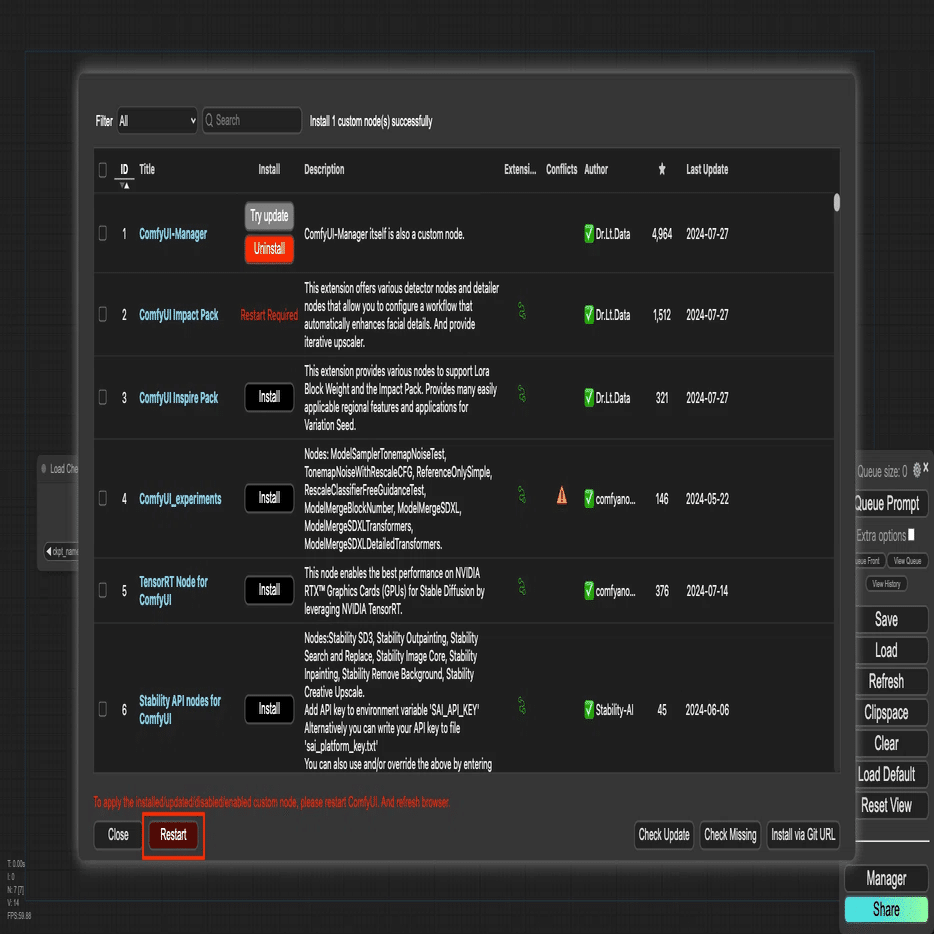Image resolution: width=934 pixels, height=934 pixels.
Task: Click the ID column sort arrows
Action: 124,185
